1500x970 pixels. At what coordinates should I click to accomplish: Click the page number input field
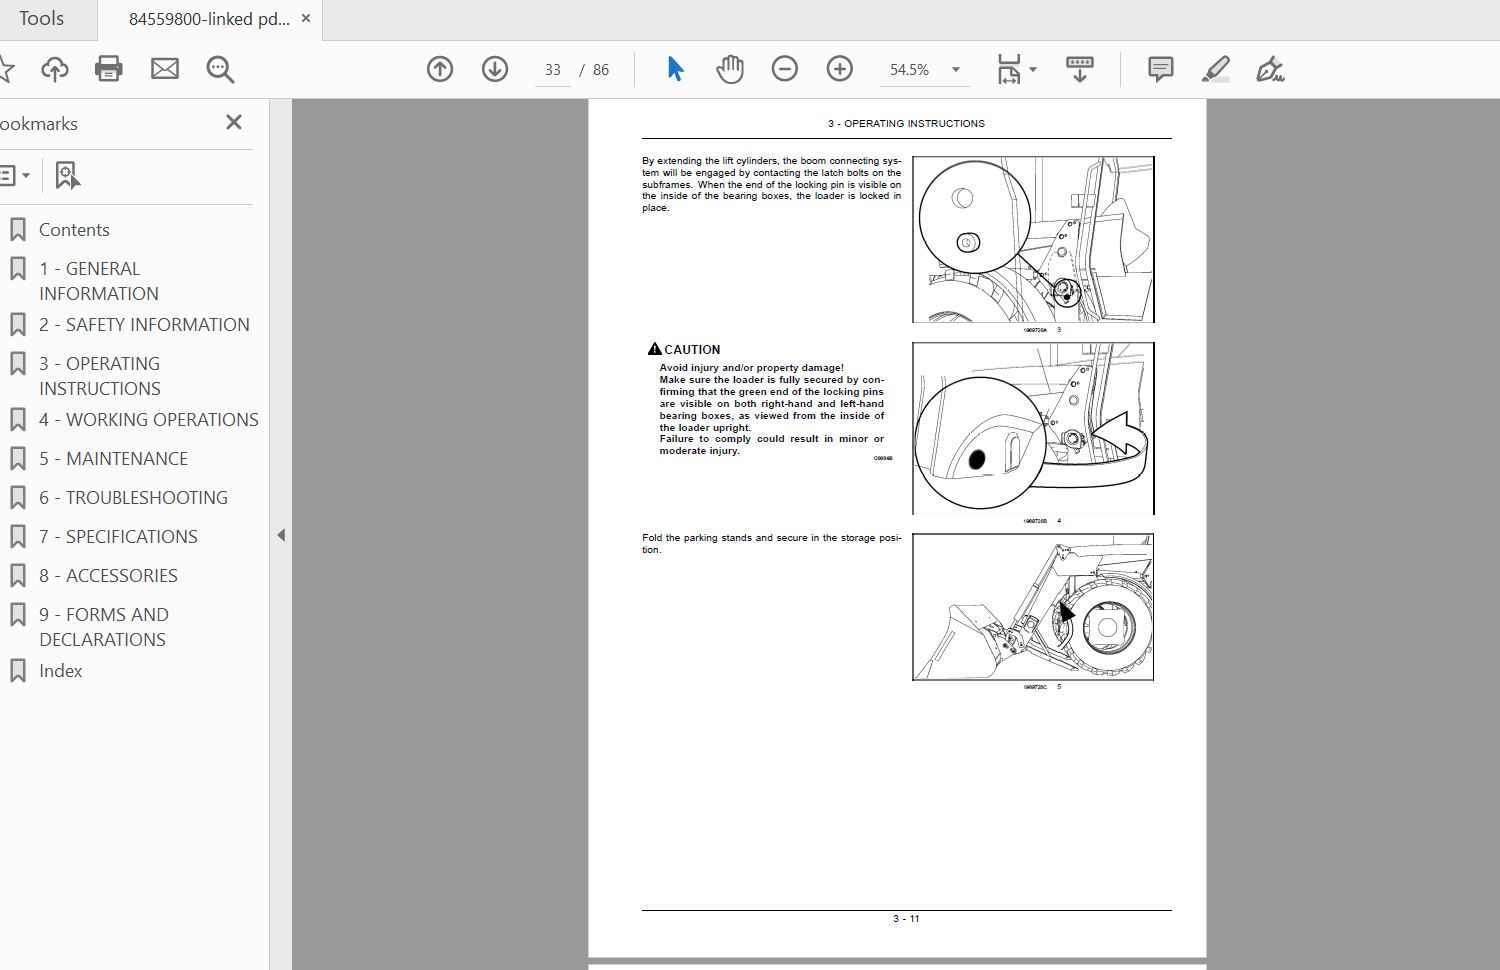tap(553, 70)
